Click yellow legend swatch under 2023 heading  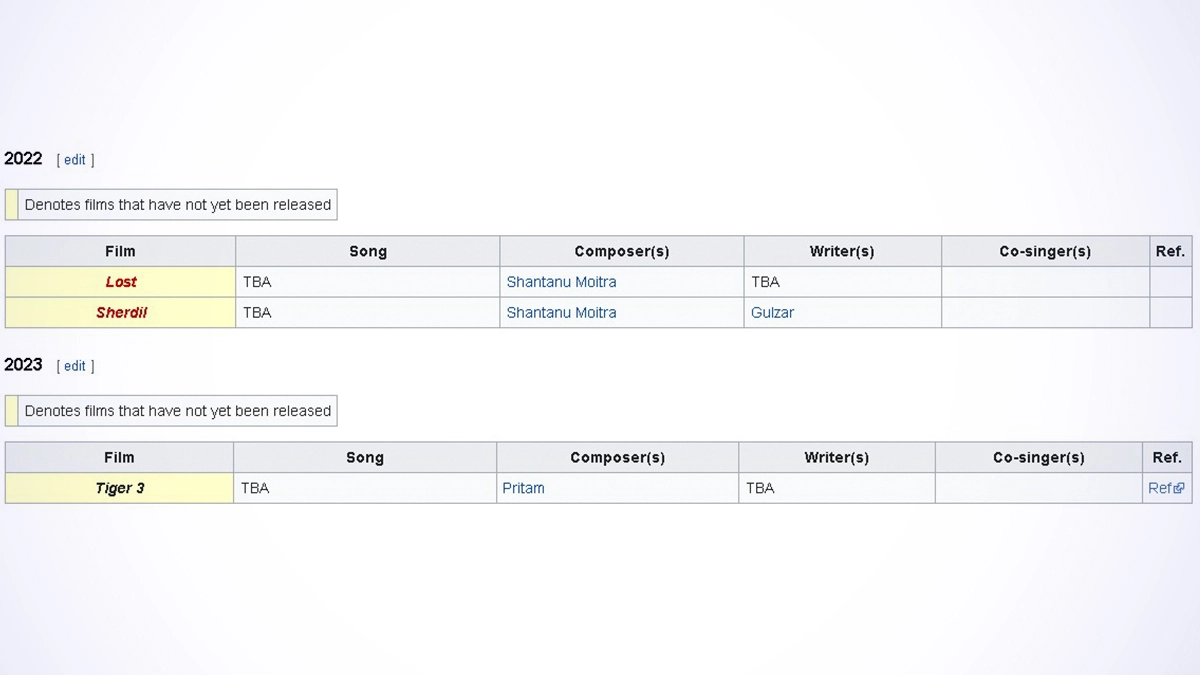coord(12,411)
